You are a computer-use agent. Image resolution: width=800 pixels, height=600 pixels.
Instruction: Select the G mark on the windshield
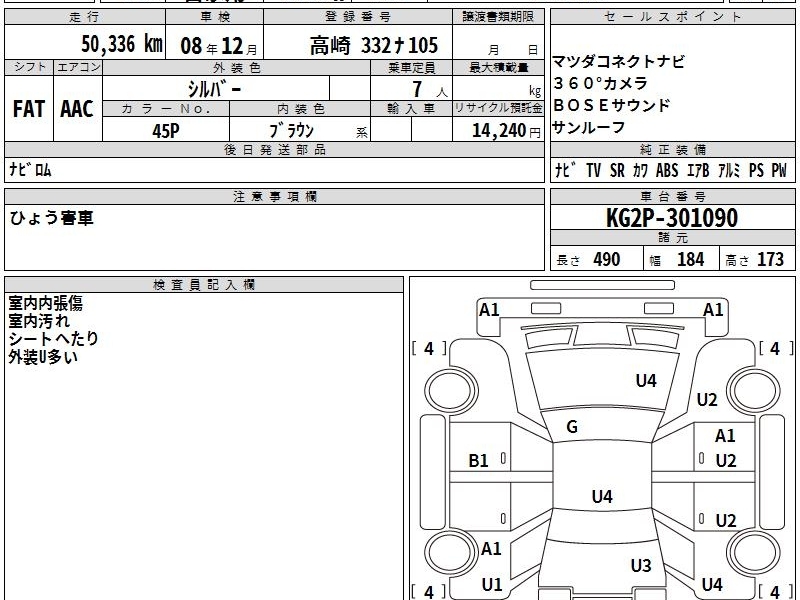[572, 426]
